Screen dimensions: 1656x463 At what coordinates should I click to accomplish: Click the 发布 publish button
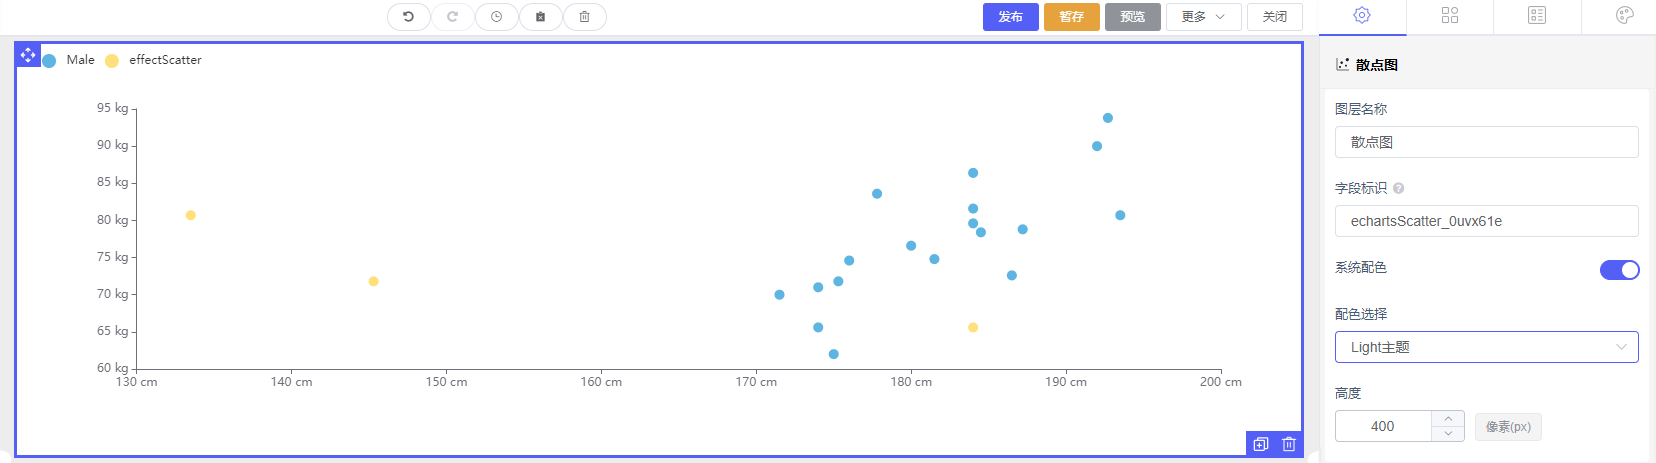point(1010,17)
